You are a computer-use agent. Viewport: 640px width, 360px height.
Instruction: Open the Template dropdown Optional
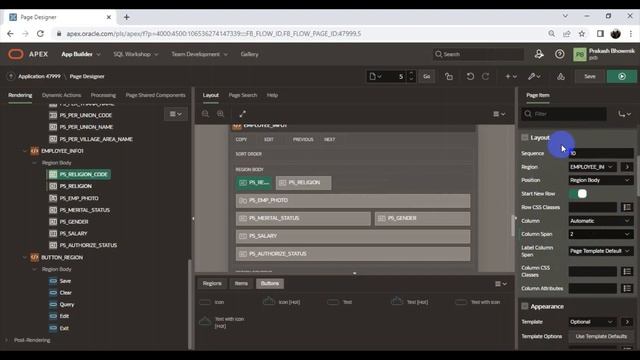(x=593, y=322)
